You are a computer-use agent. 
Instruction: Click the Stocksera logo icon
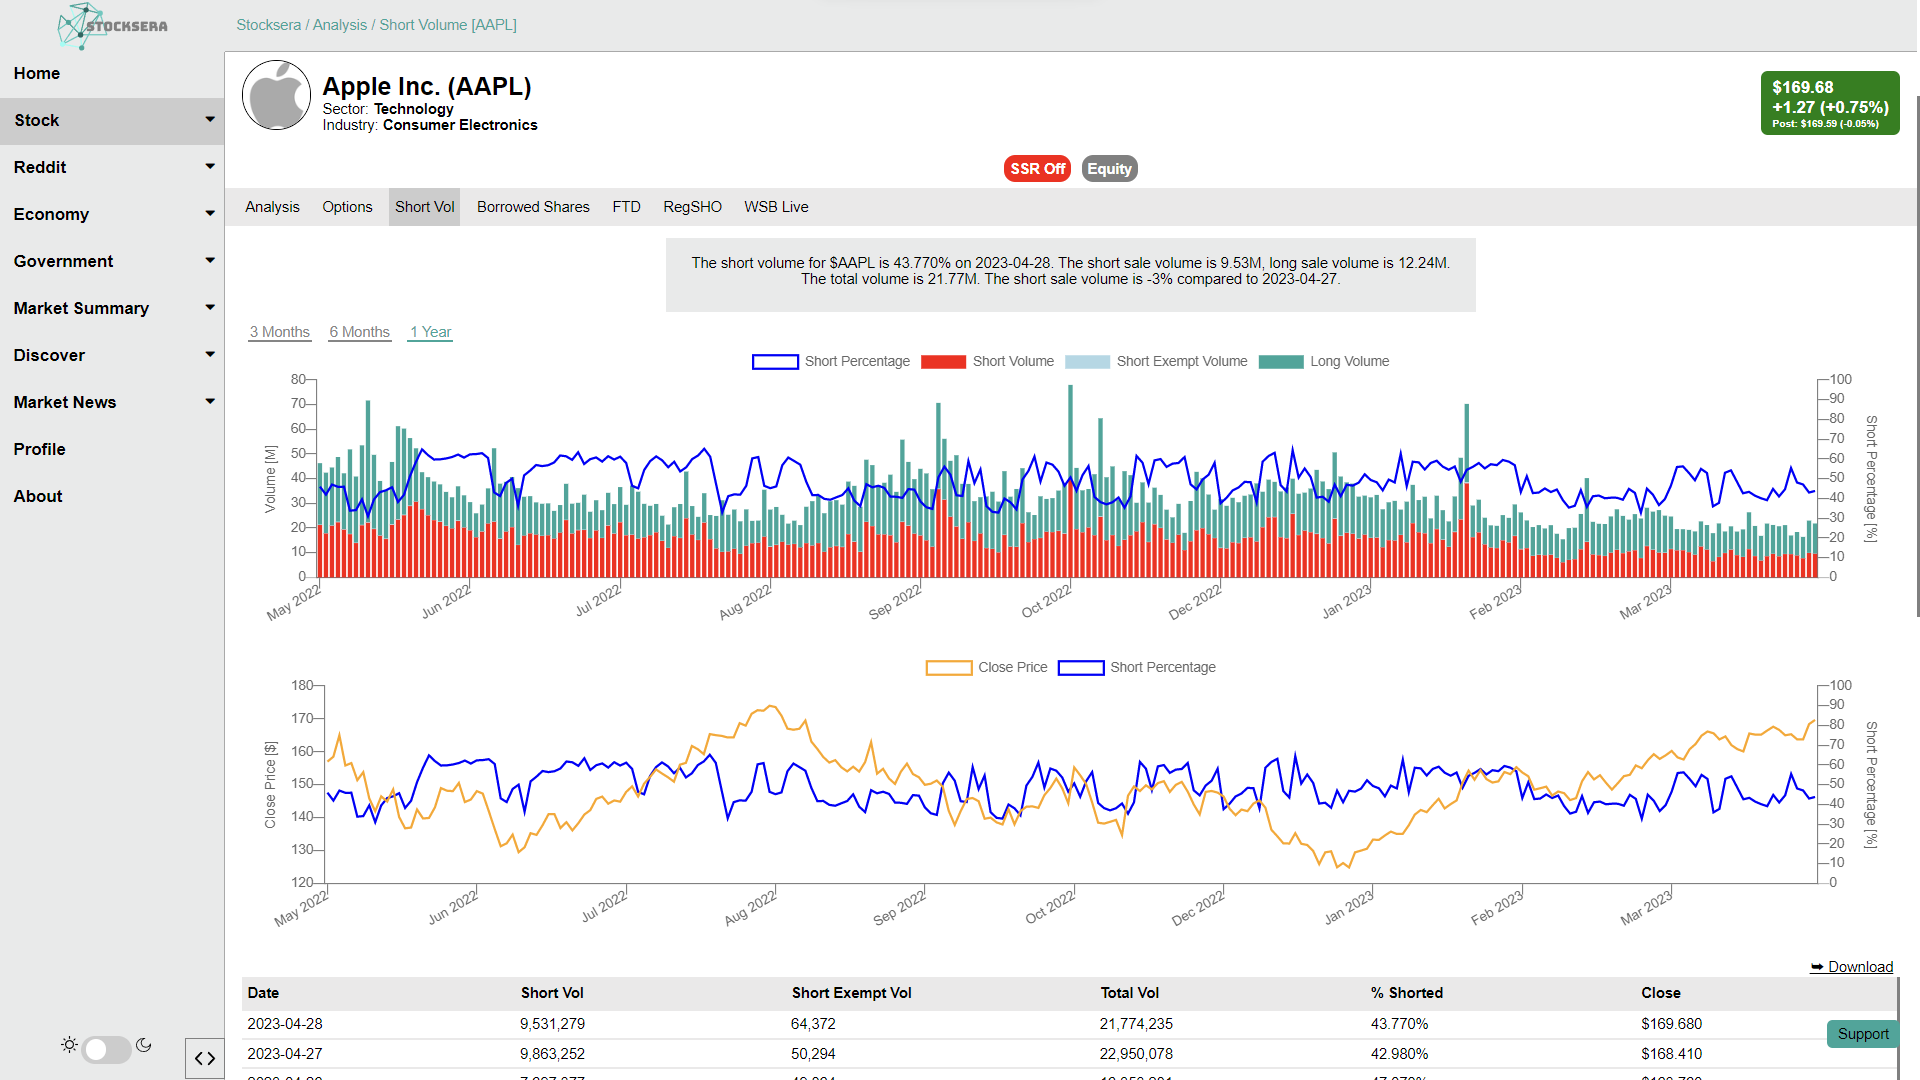point(82,25)
